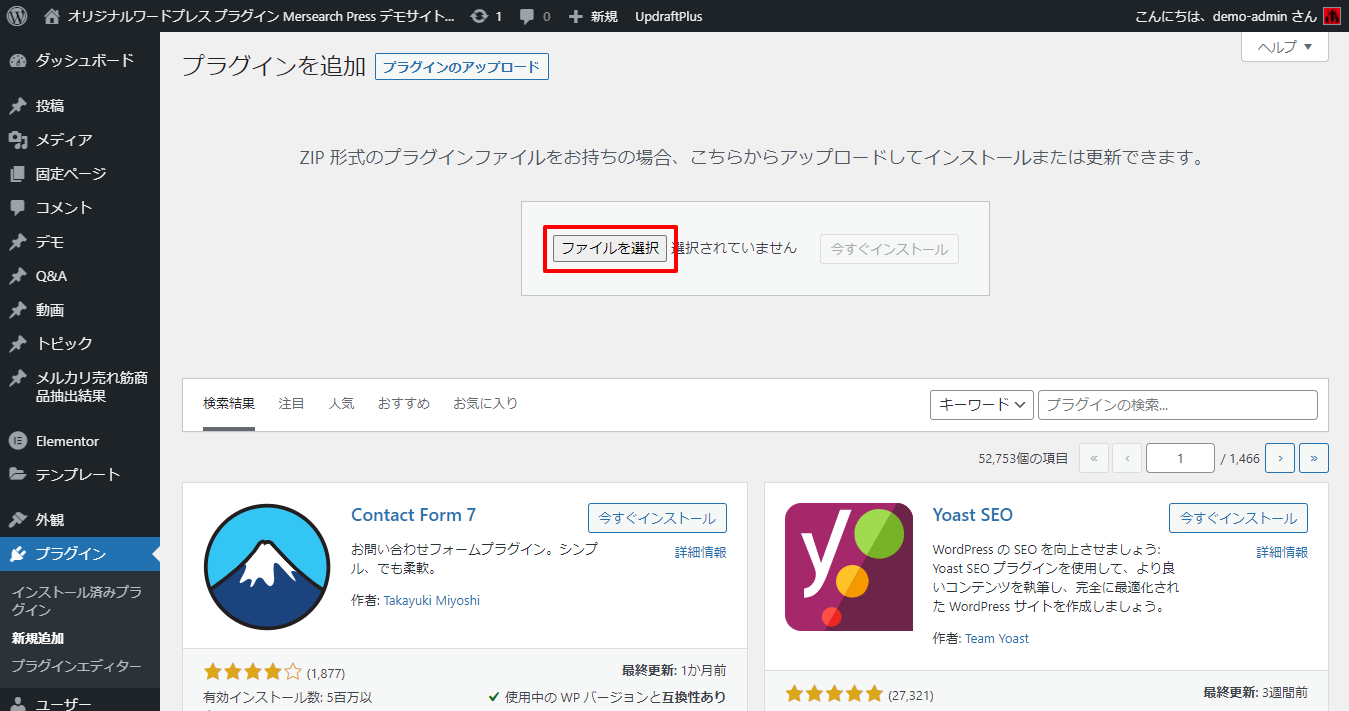1349x711 pixels.
Task: Open 詳細情報 for Contact Form 7
Action: click(701, 552)
